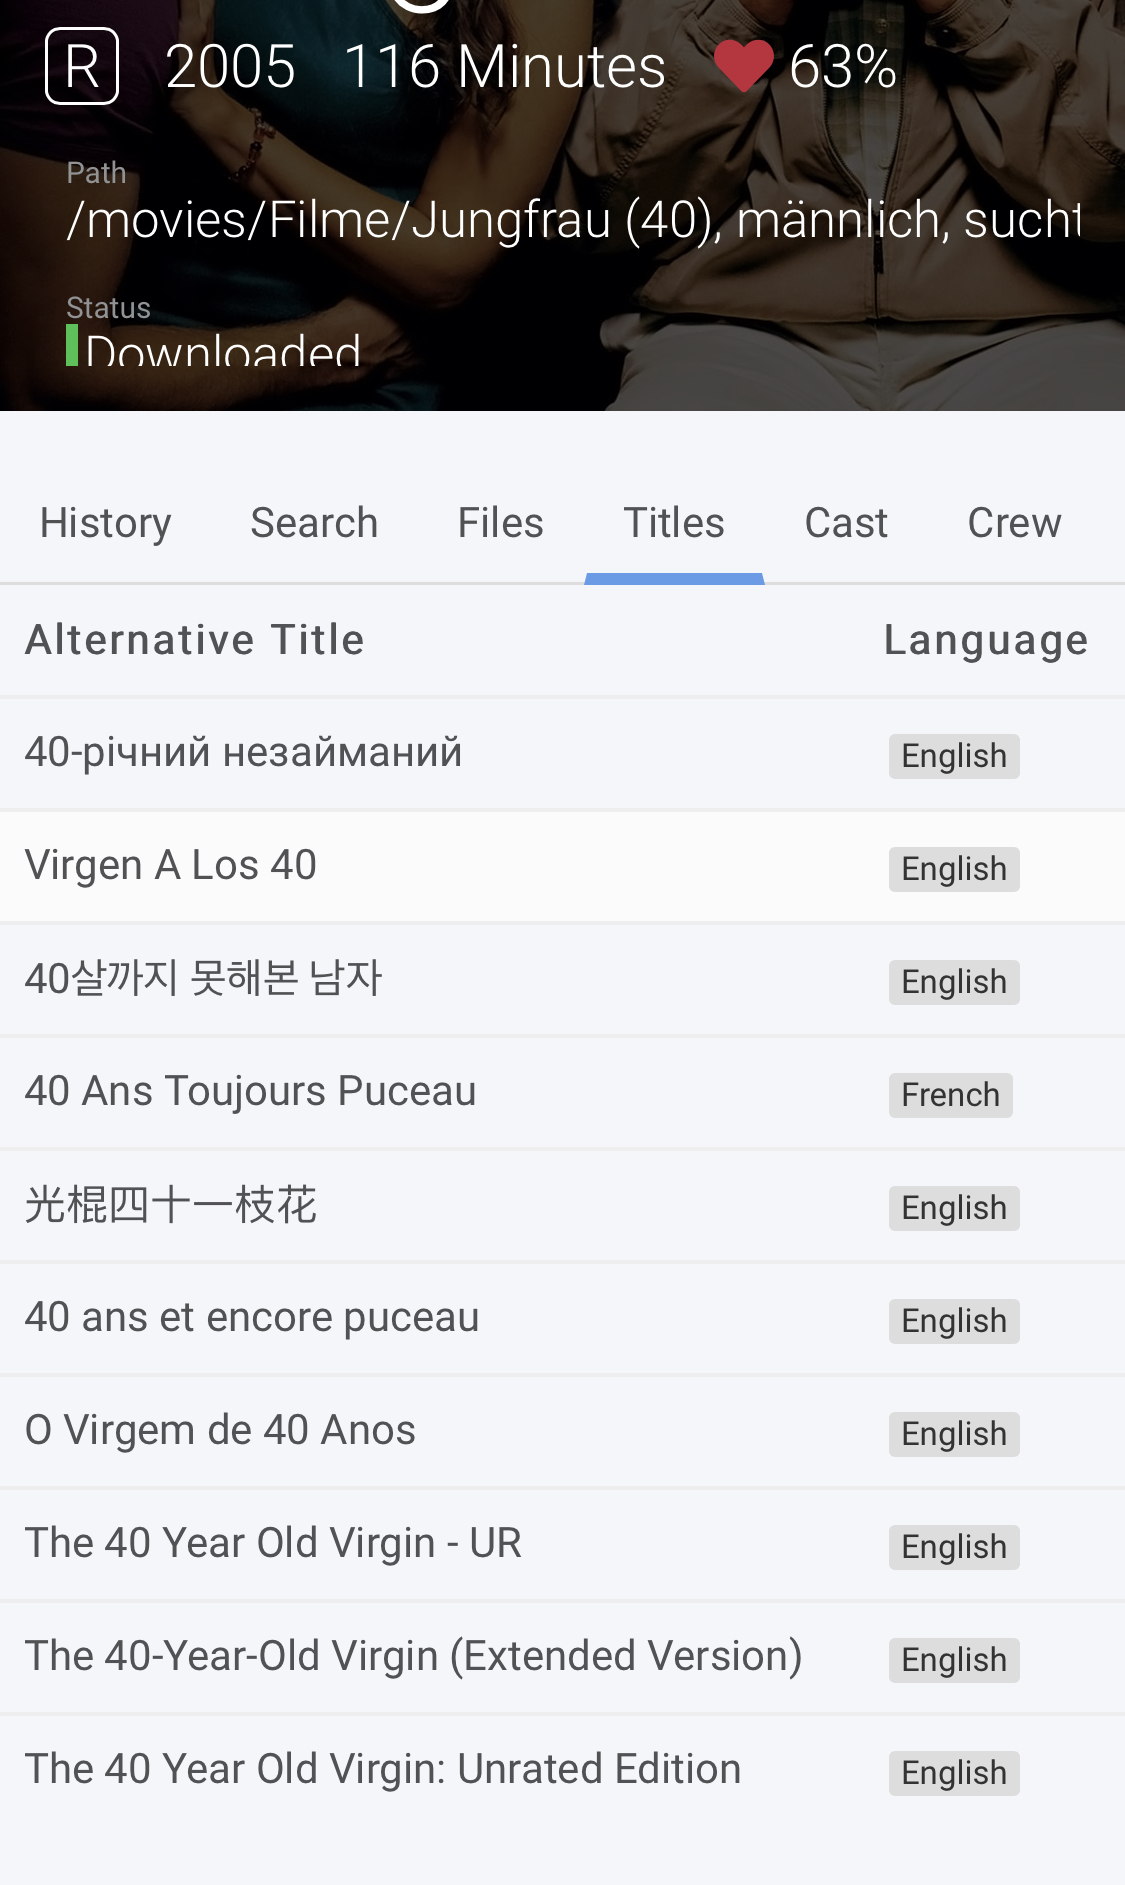1125x1885 pixels.
Task: Open the Files tab
Action: coord(500,523)
